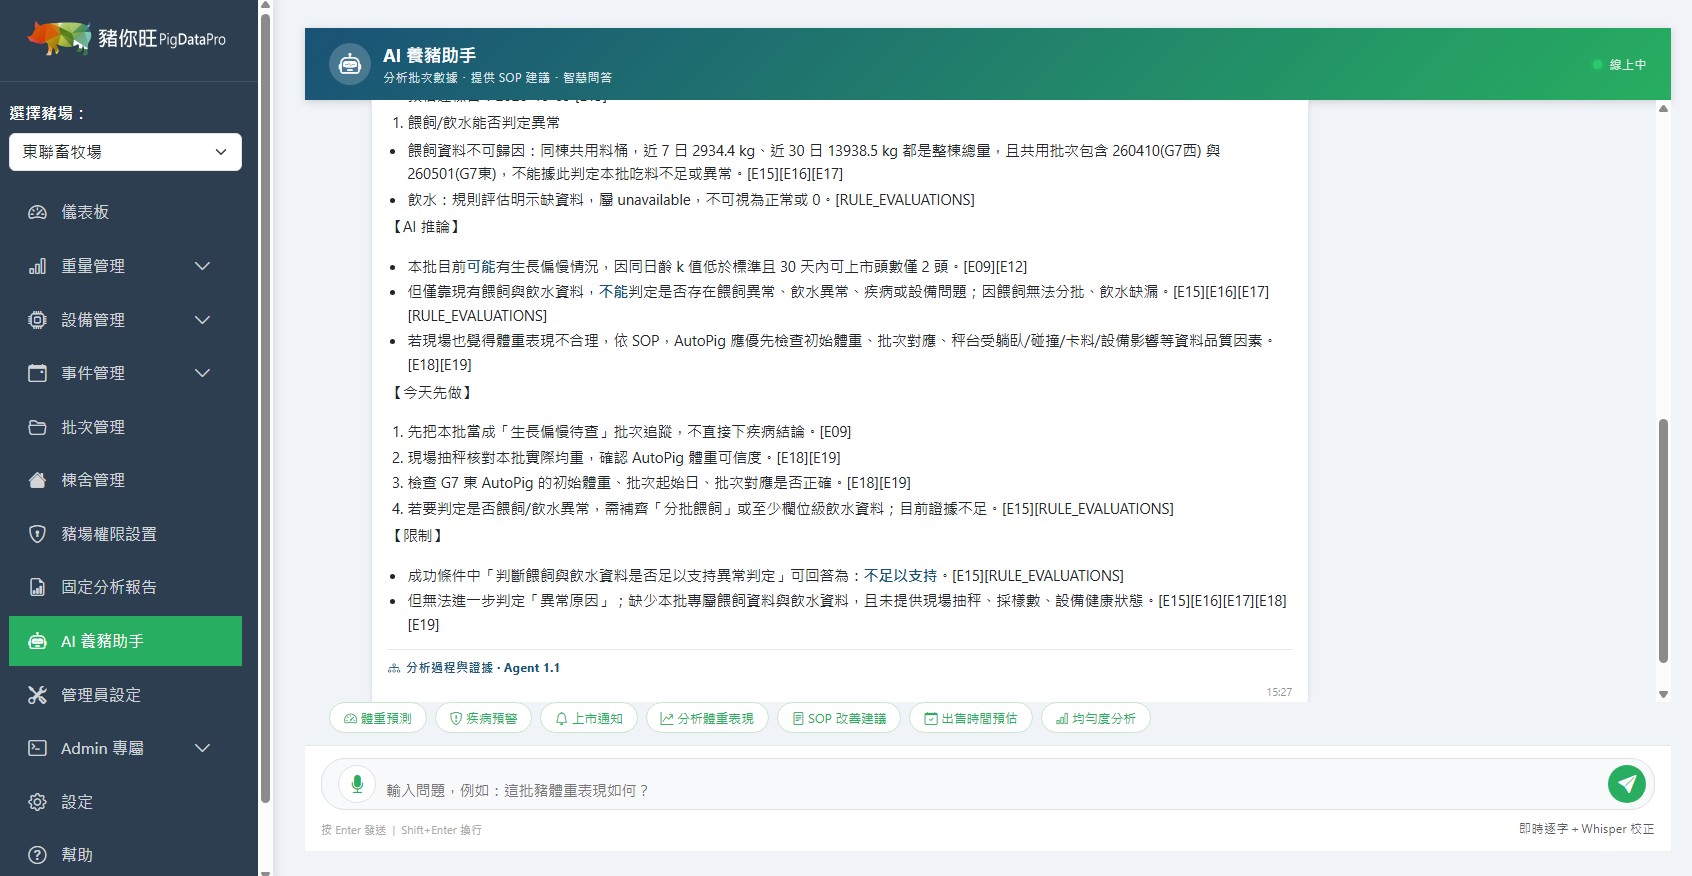Click the chat message input field
The height and width of the screenshot is (876, 1692).
point(987,784)
